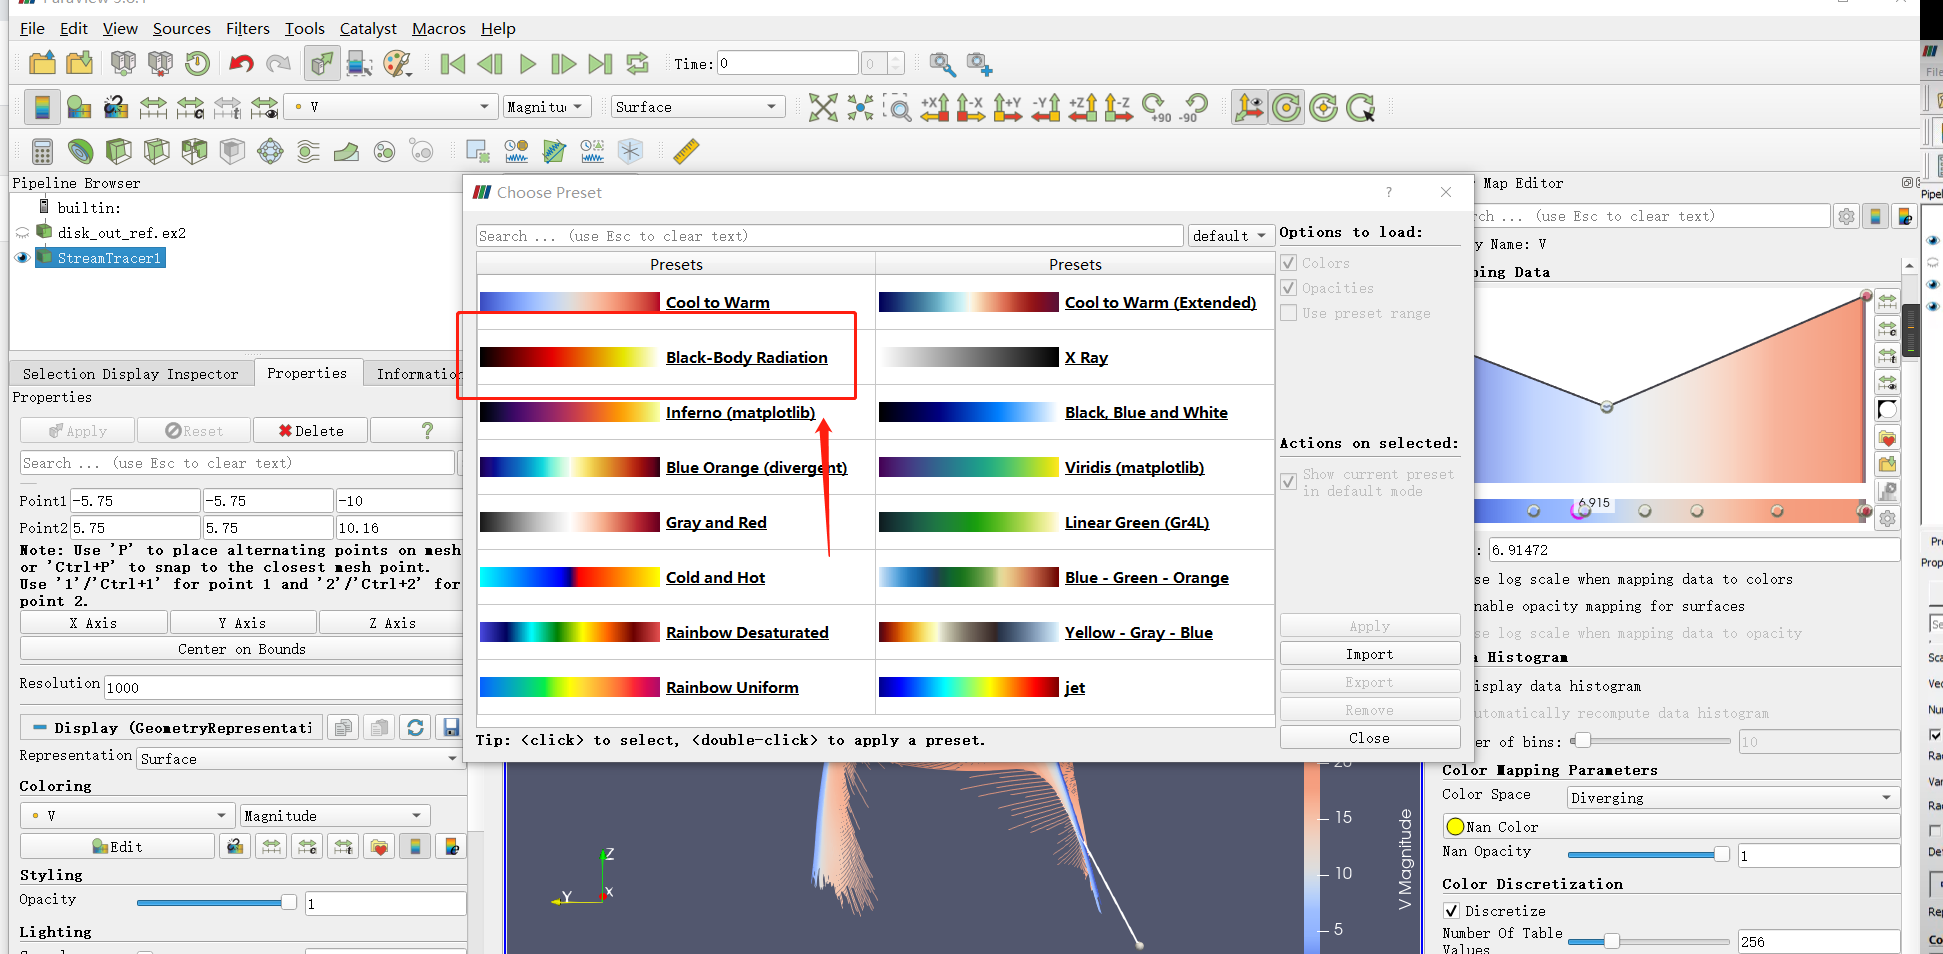Set camera view along +X axis

point(934,107)
